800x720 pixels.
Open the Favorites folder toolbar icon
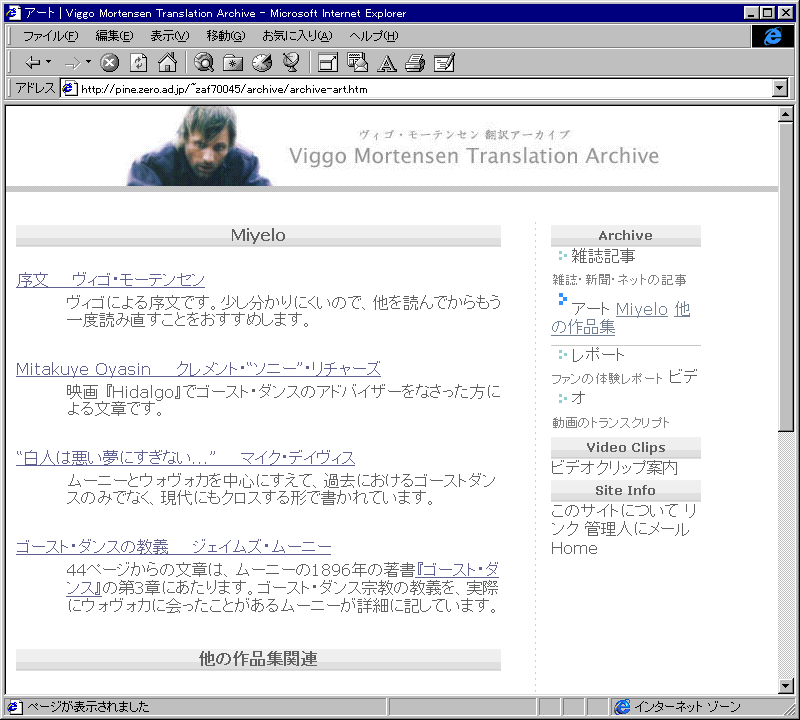233,63
